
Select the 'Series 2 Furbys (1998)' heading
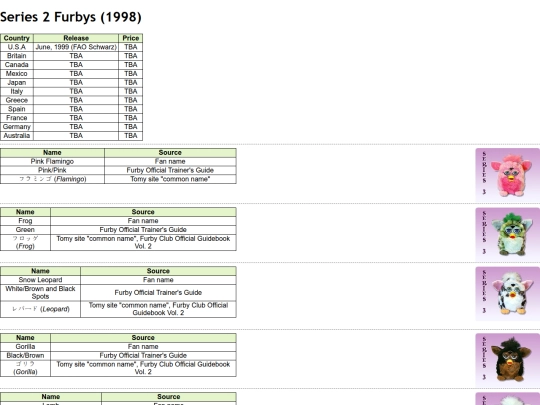(x=71, y=17)
